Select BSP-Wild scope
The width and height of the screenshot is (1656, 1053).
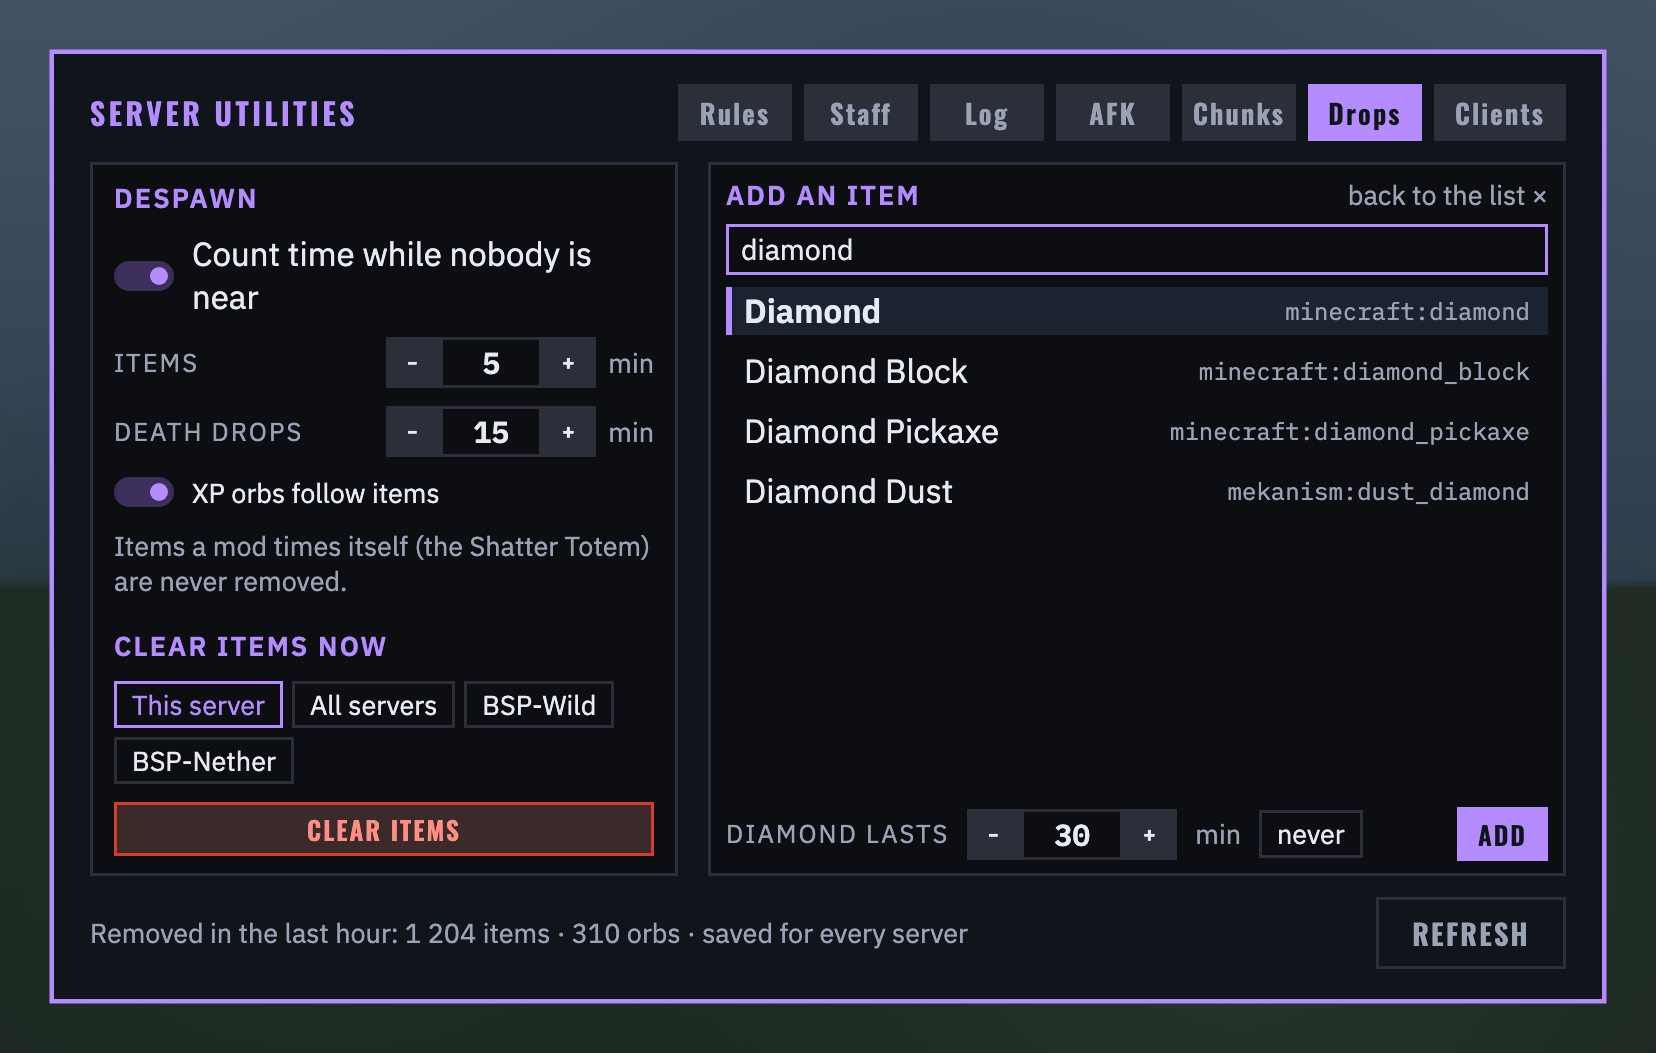(x=539, y=705)
